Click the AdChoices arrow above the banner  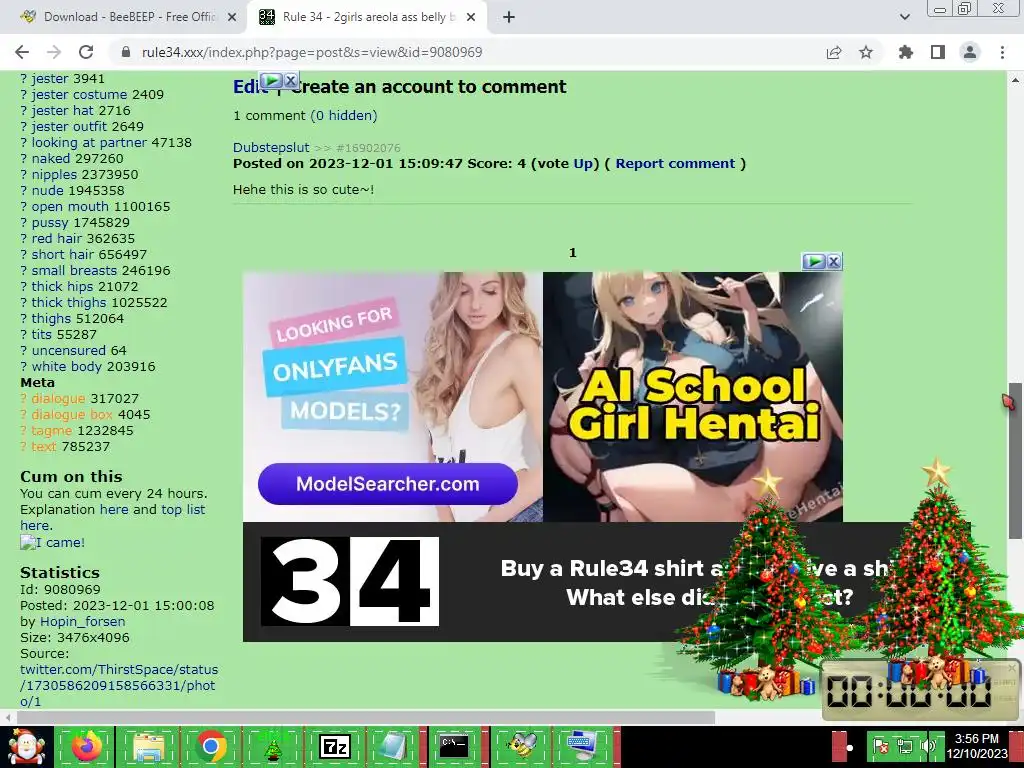pos(814,261)
